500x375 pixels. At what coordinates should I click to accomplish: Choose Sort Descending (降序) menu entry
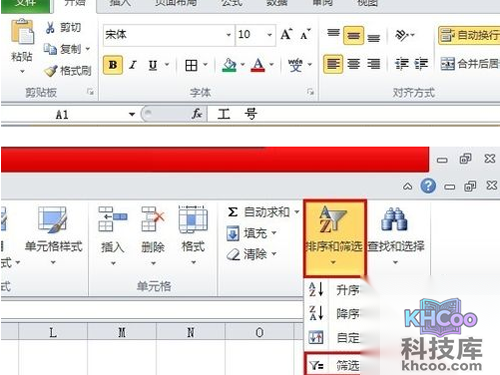coord(333,313)
